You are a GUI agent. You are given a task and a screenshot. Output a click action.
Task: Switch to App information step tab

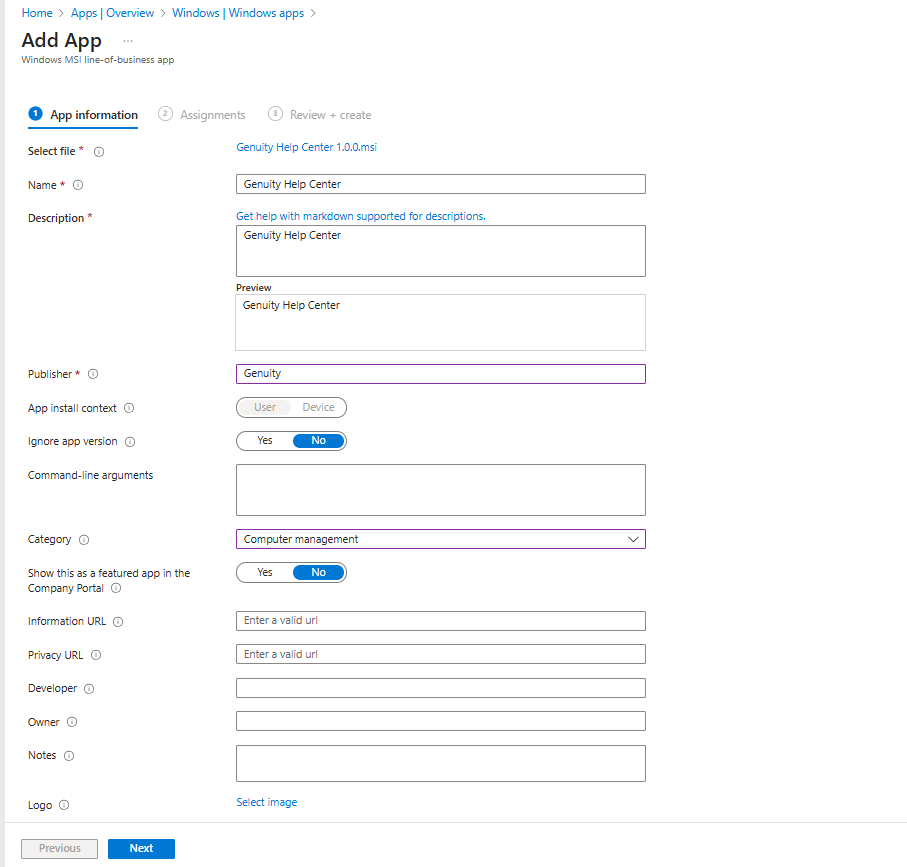(83, 115)
